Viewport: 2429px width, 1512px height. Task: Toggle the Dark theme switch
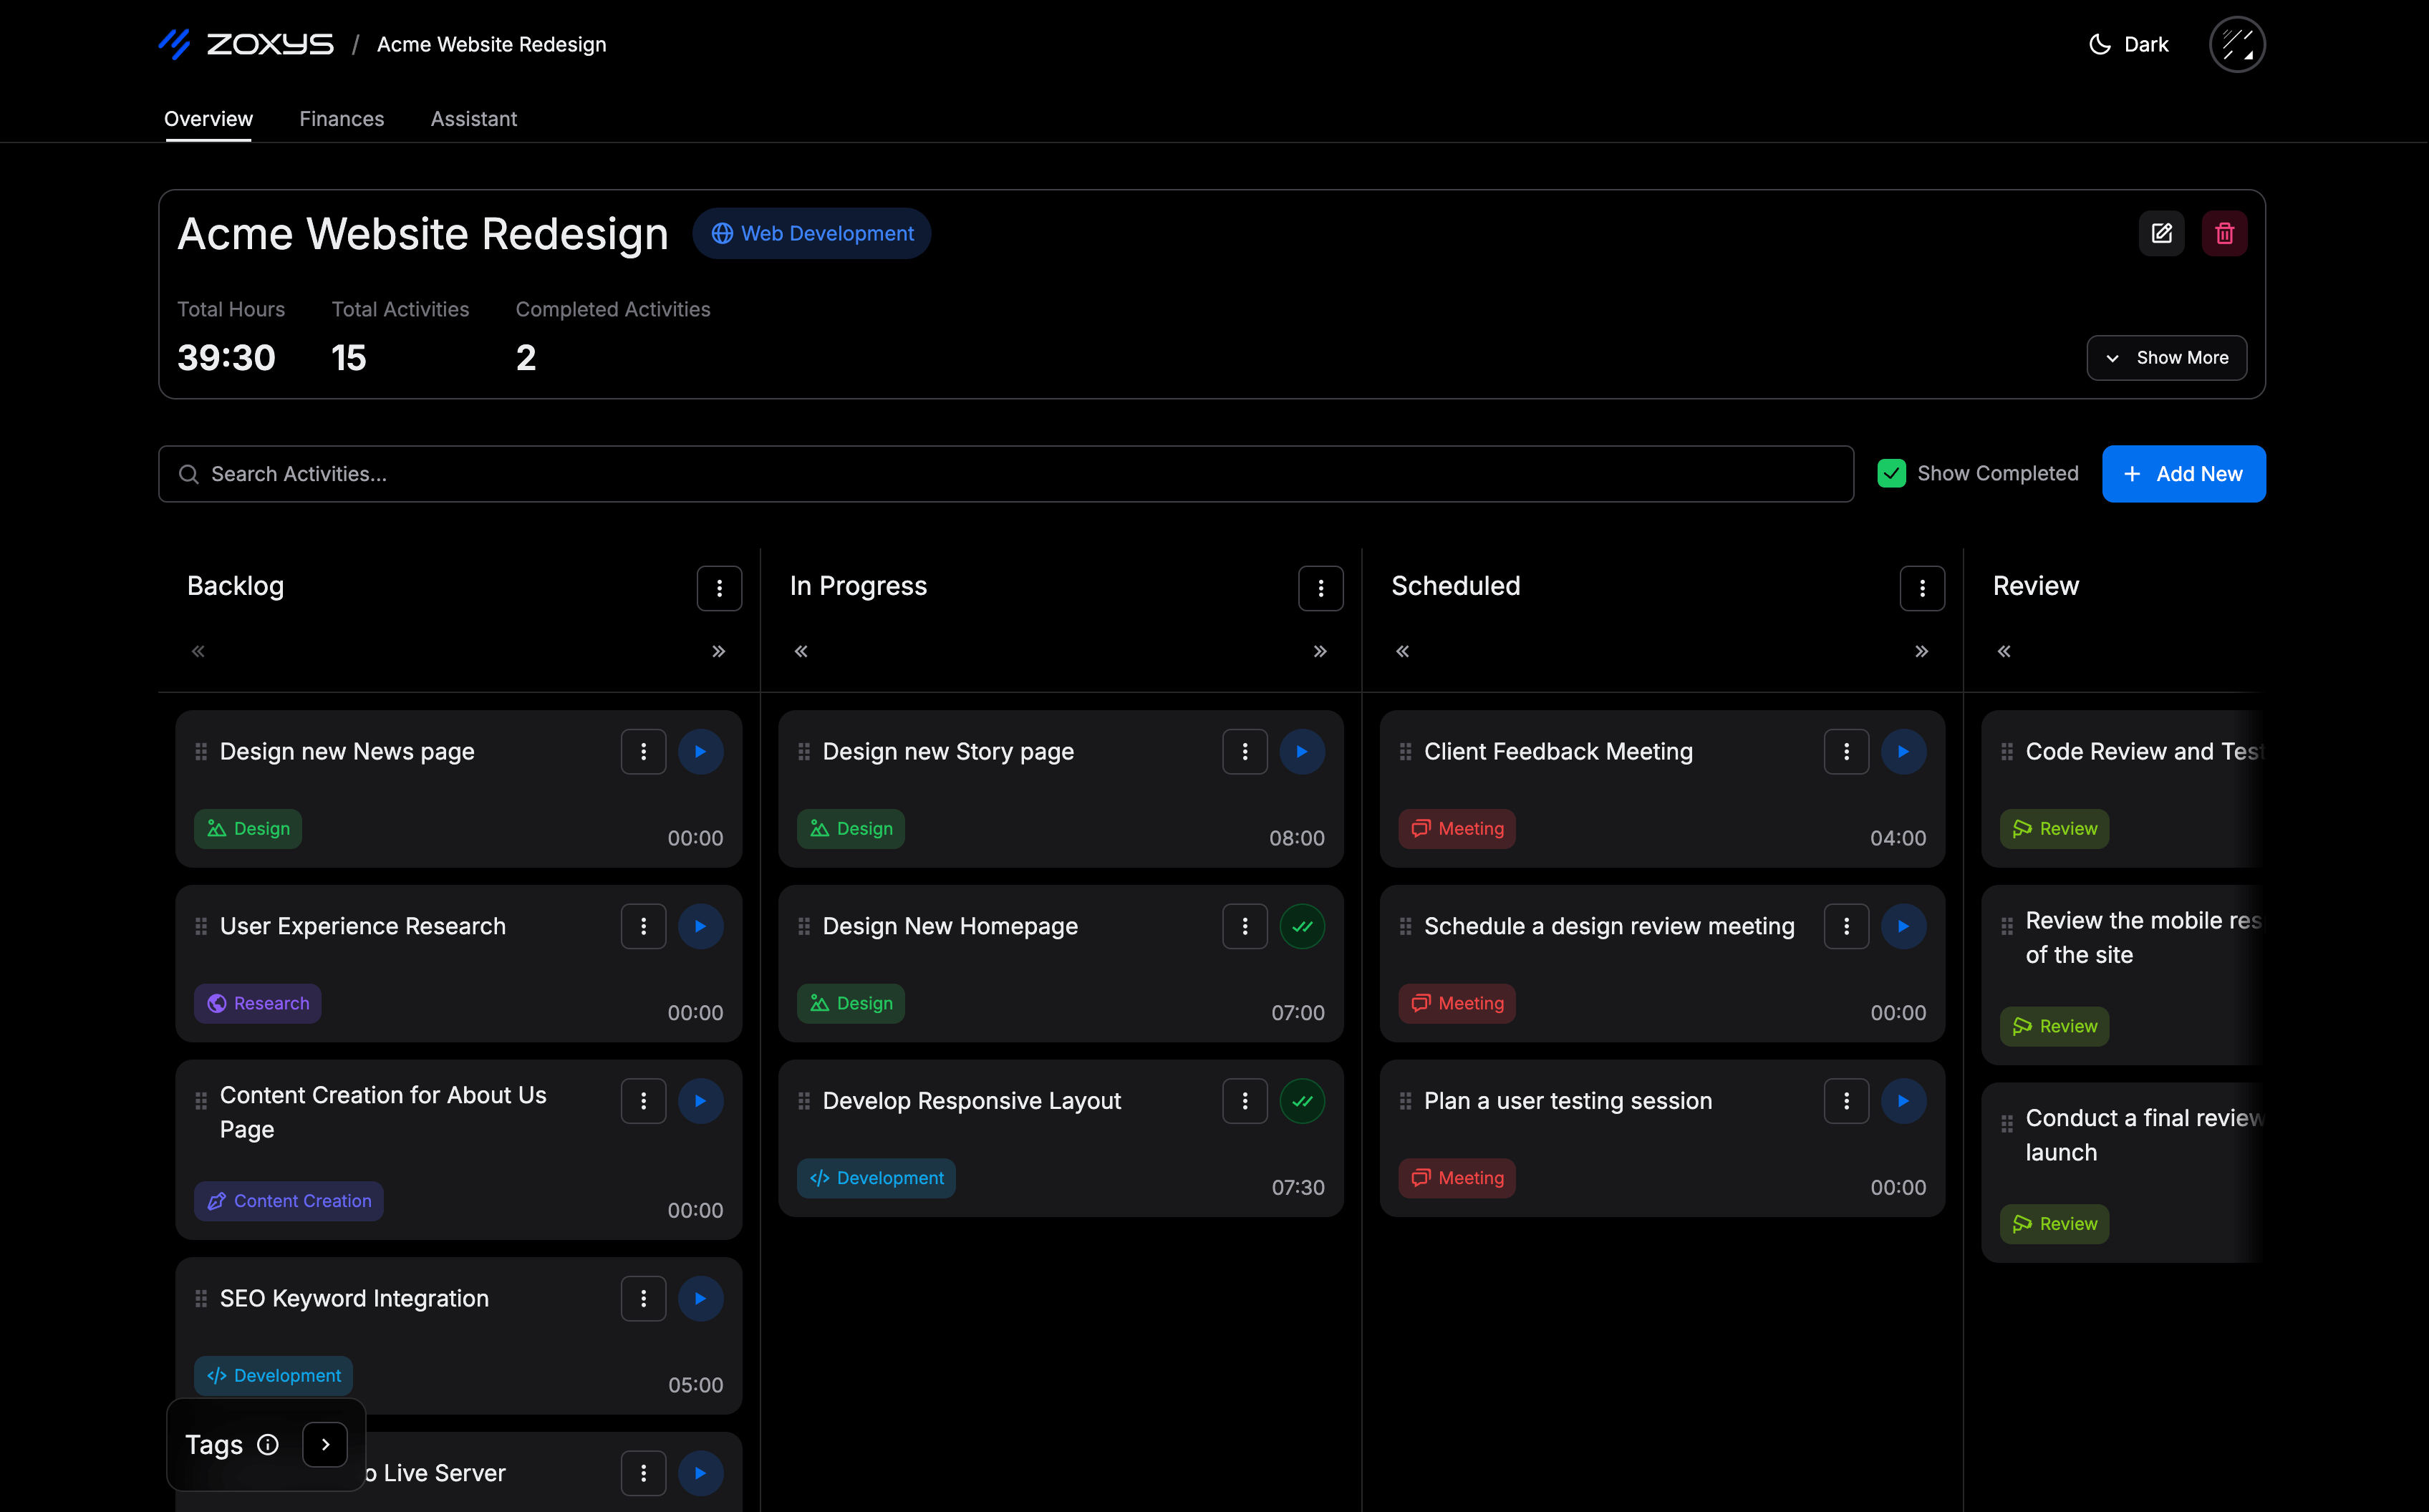click(x=2128, y=44)
